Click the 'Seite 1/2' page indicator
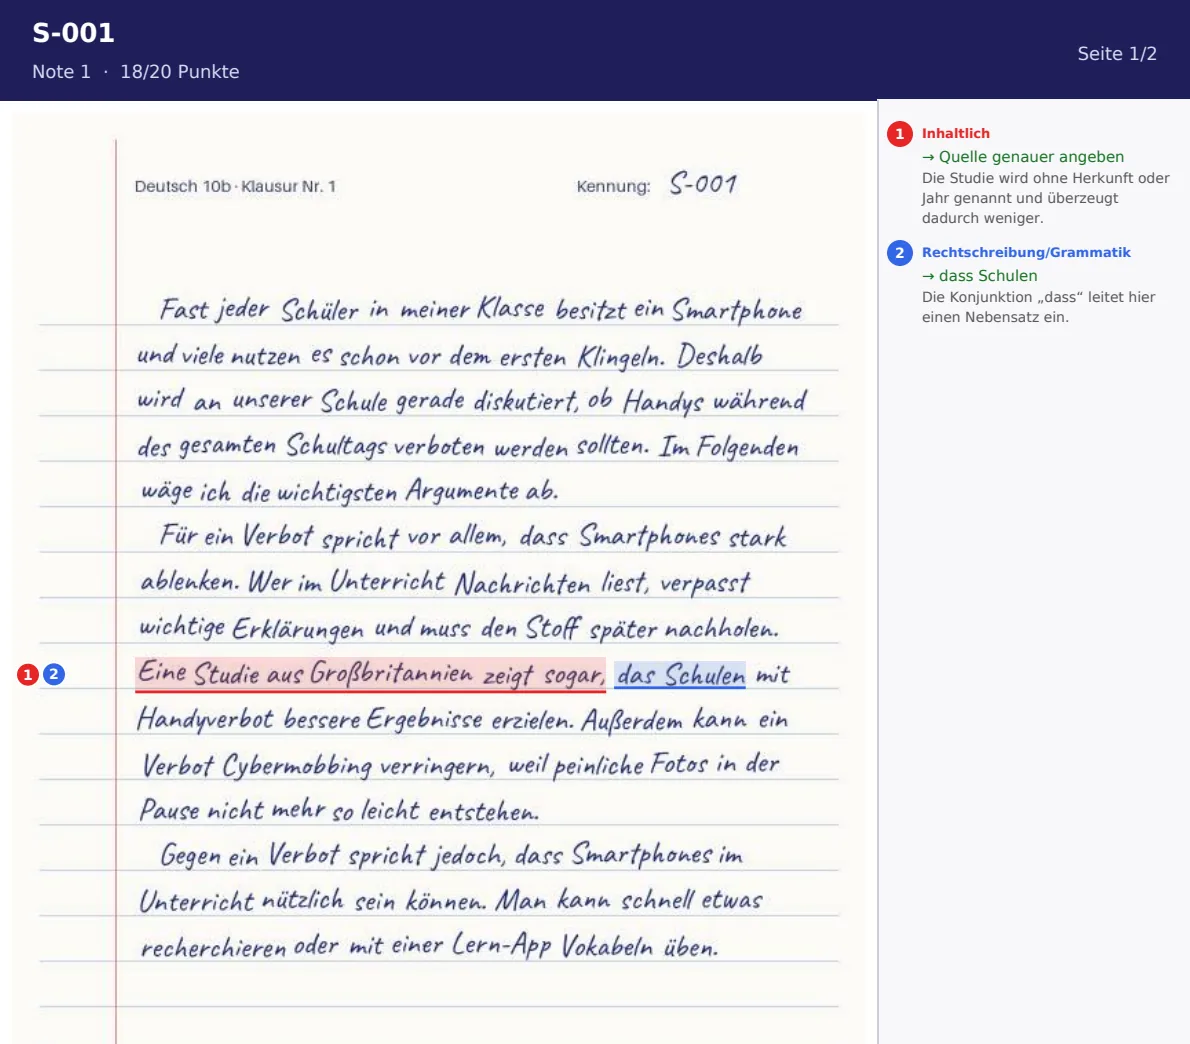1190x1044 pixels. (x=1117, y=54)
